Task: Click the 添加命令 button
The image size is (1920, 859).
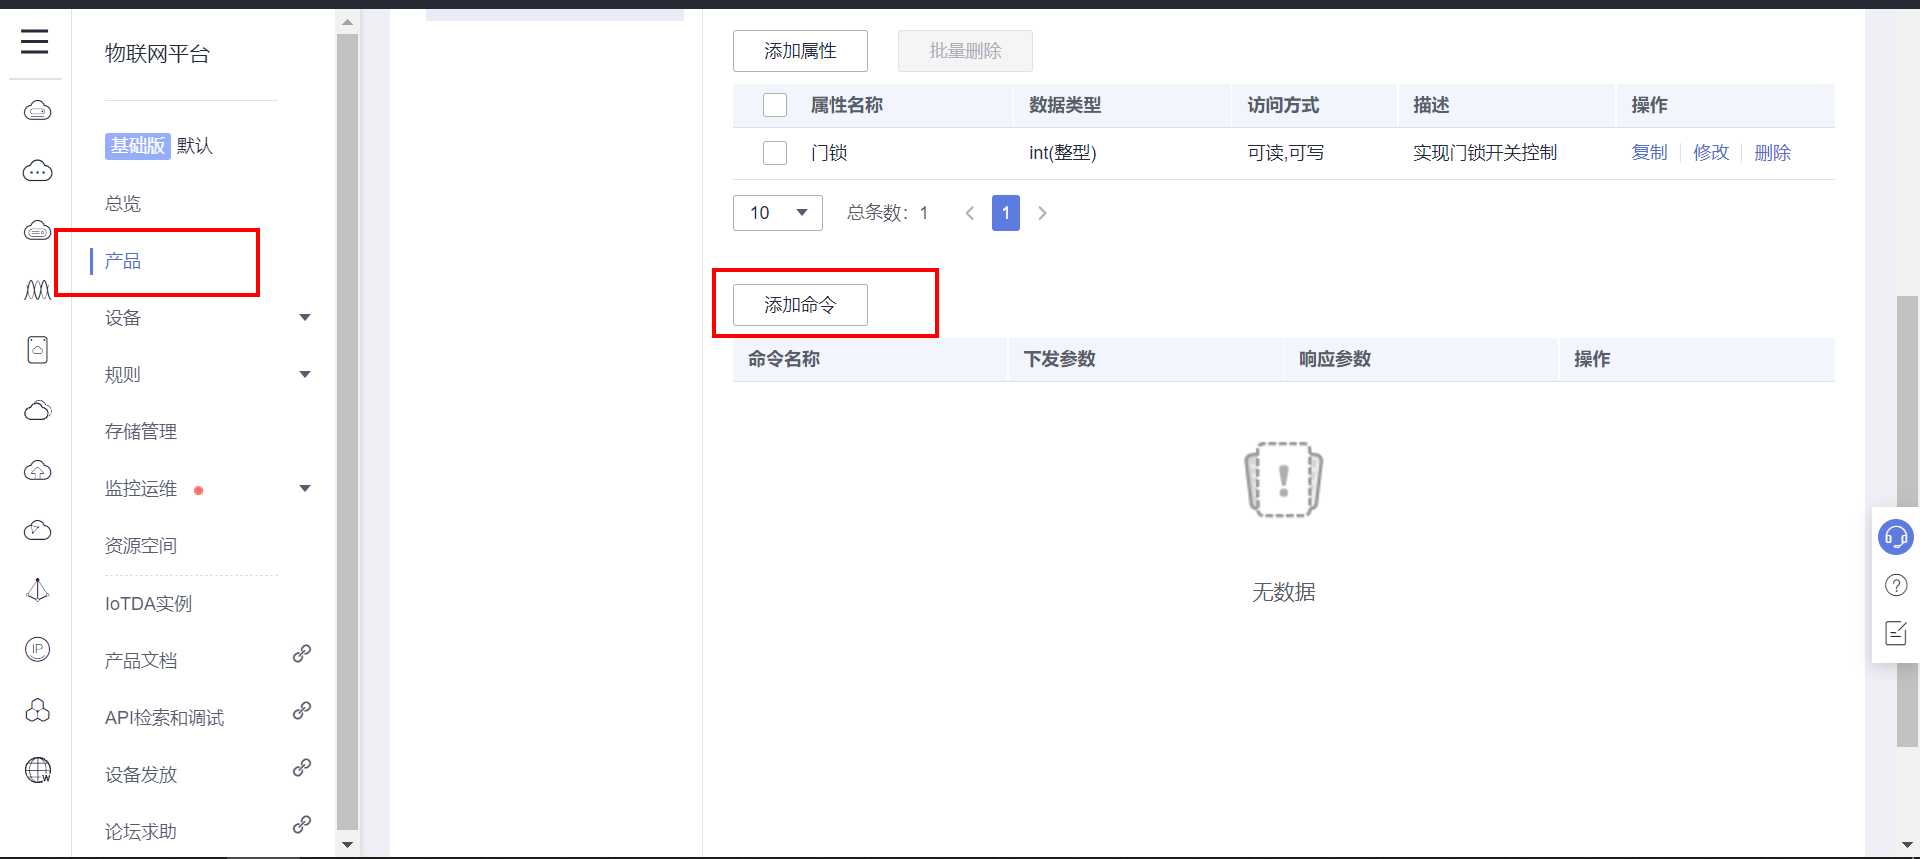Action: [x=800, y=305]
